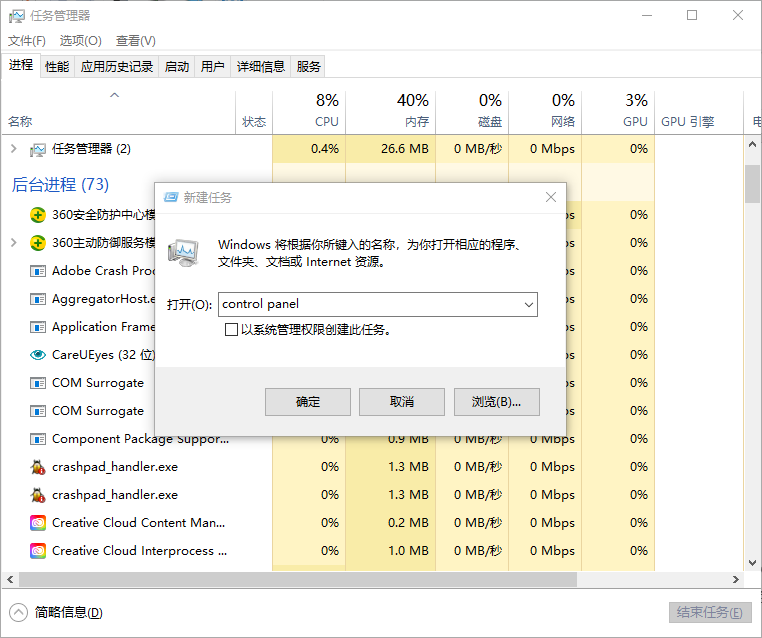762x638 pixels.
Task: Click the Adobe Crash Processor icon
Action: (38, 271)
